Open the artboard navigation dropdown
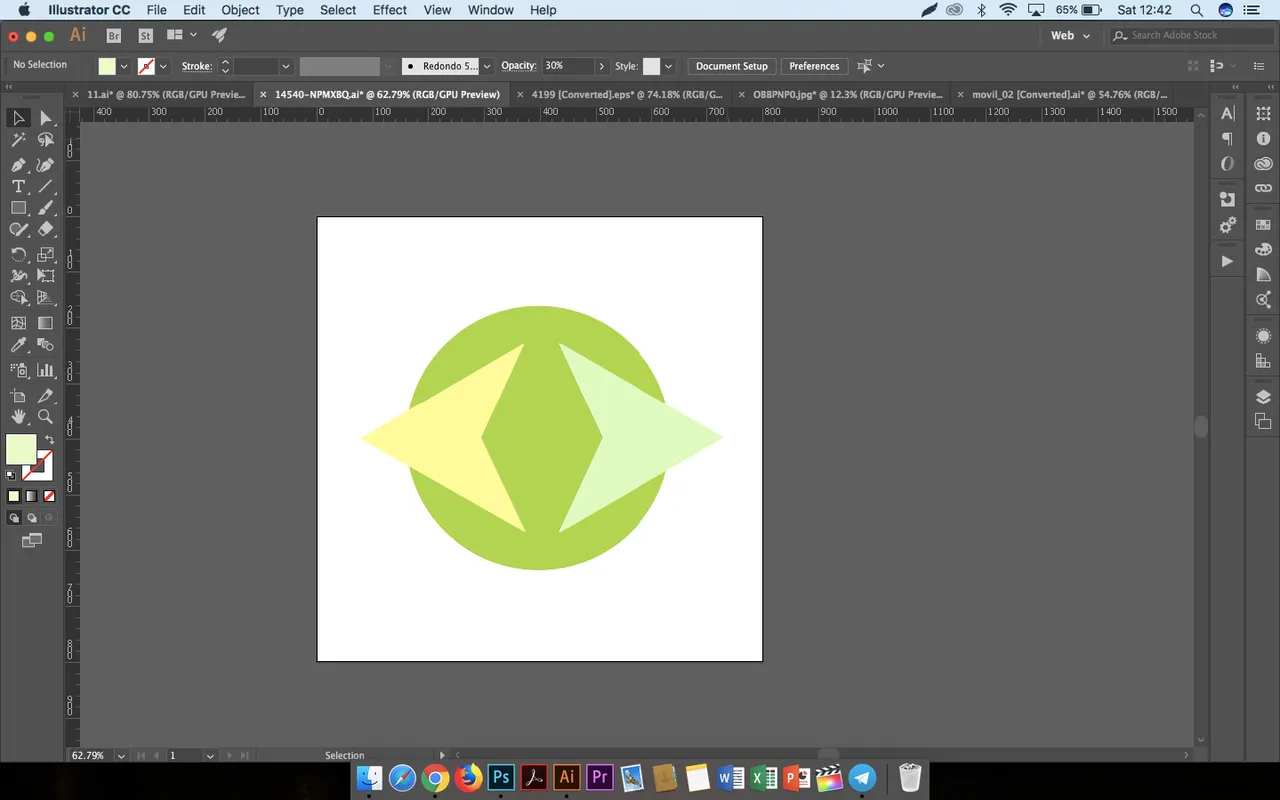The image size is (1280, 800). tap(210, 756)
